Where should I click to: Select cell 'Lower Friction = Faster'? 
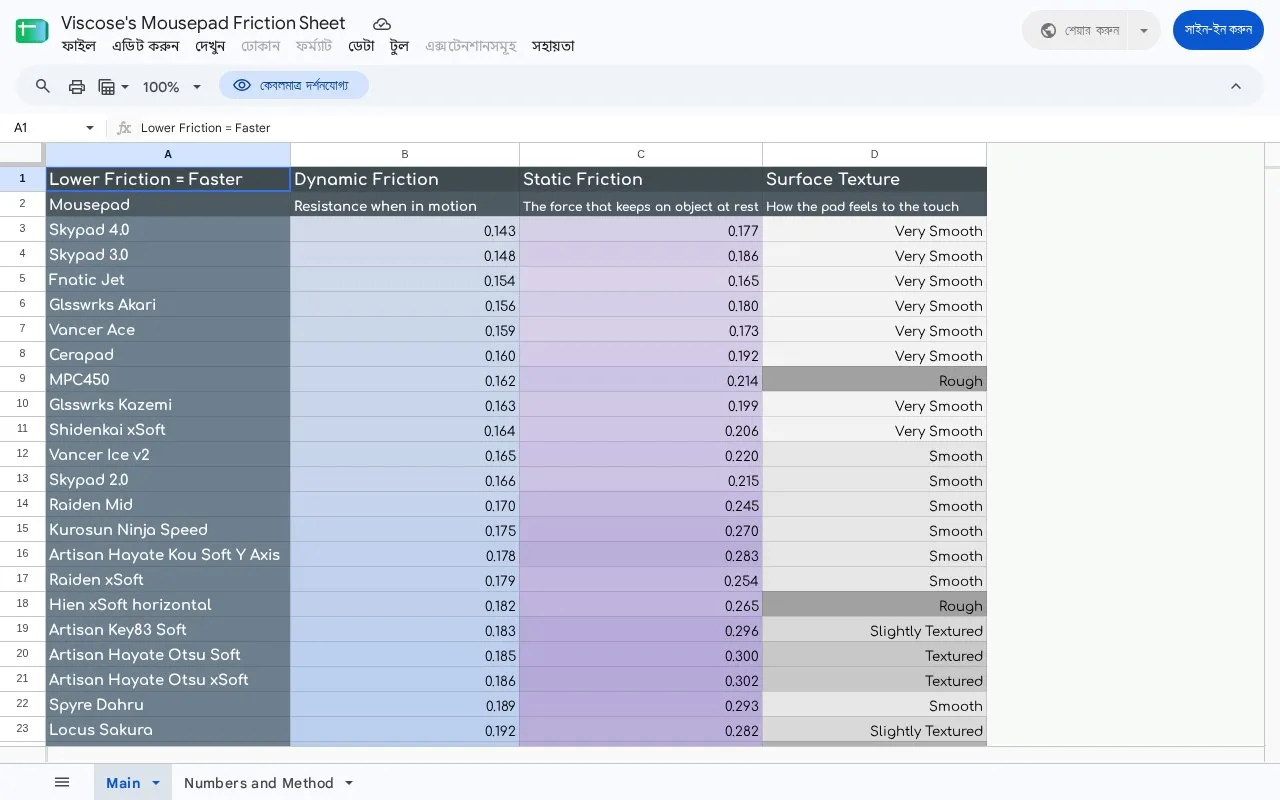pyautogui.click(x=168, y=179)
